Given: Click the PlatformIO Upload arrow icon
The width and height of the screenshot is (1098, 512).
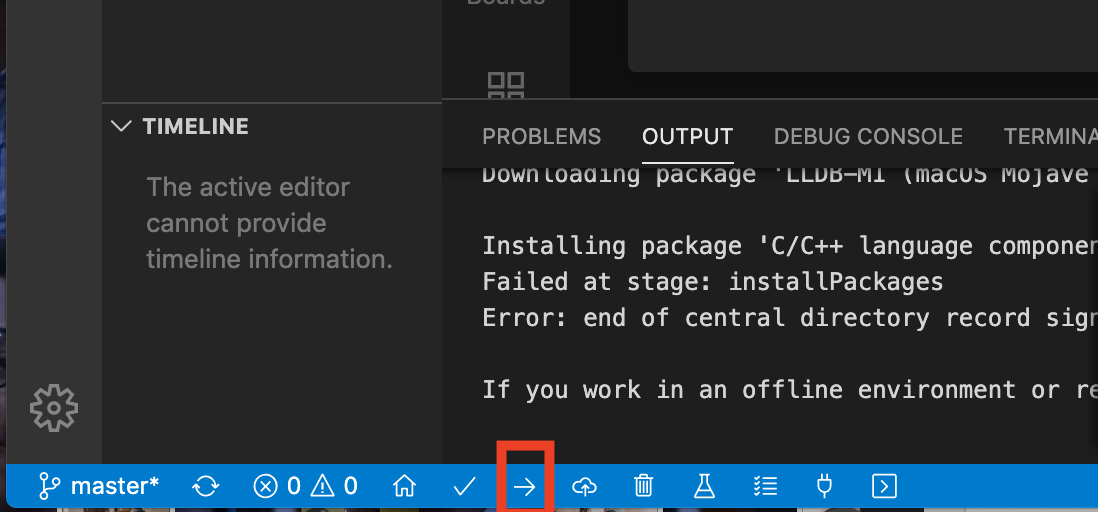Looking at the screenshot, I should [524, 486].
